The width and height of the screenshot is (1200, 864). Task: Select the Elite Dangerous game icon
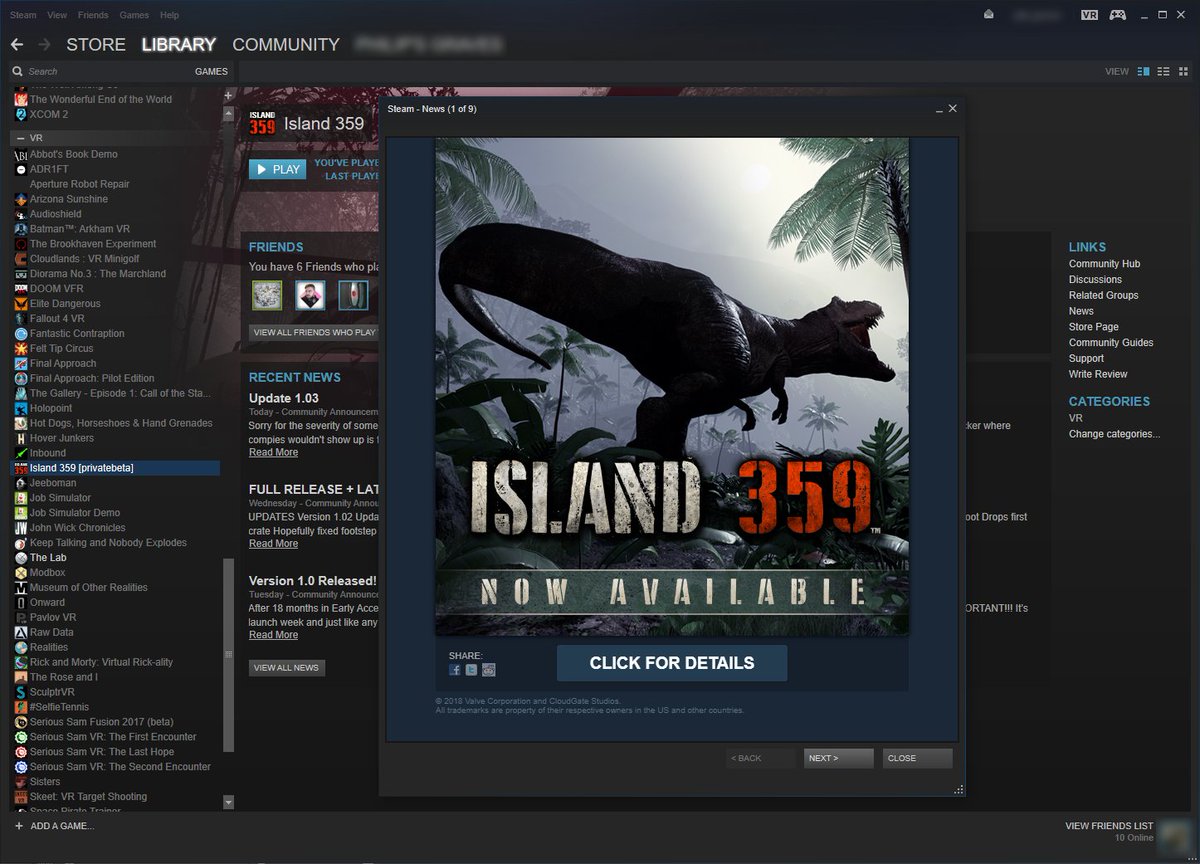pos(21,304)
